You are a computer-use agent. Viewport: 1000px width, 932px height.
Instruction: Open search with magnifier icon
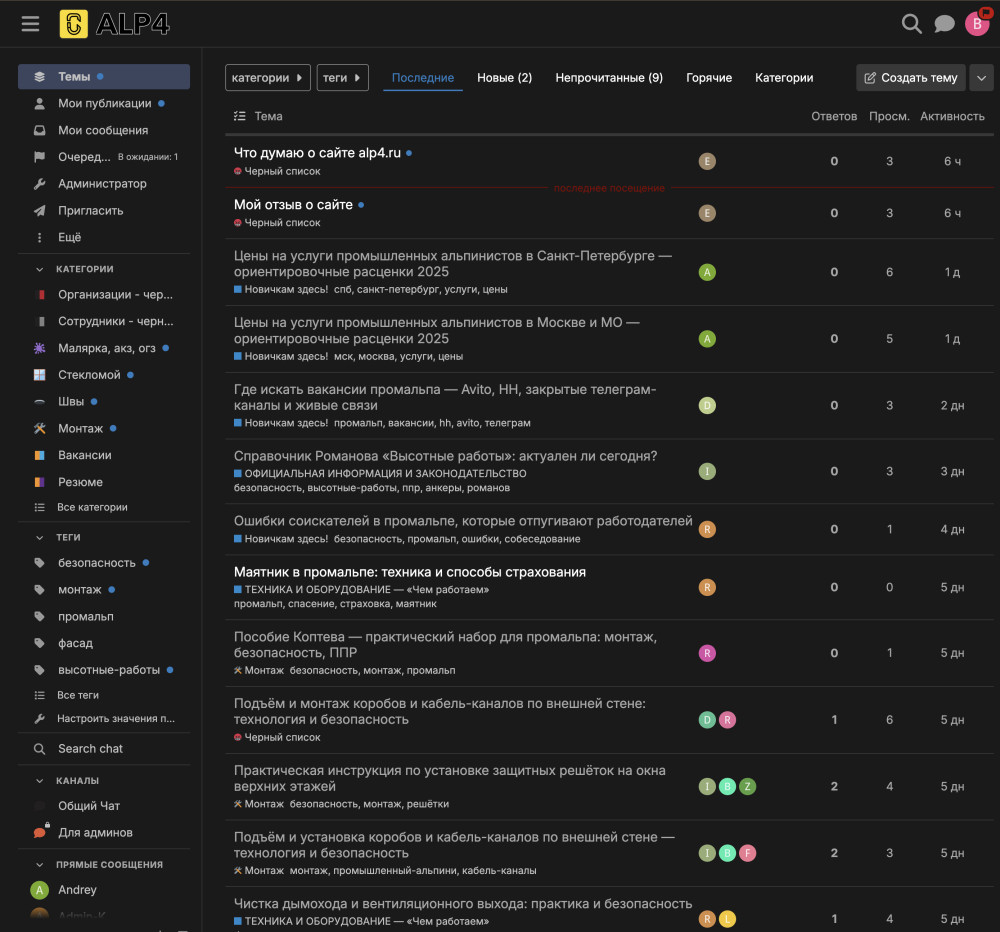(x=911, y=24)
